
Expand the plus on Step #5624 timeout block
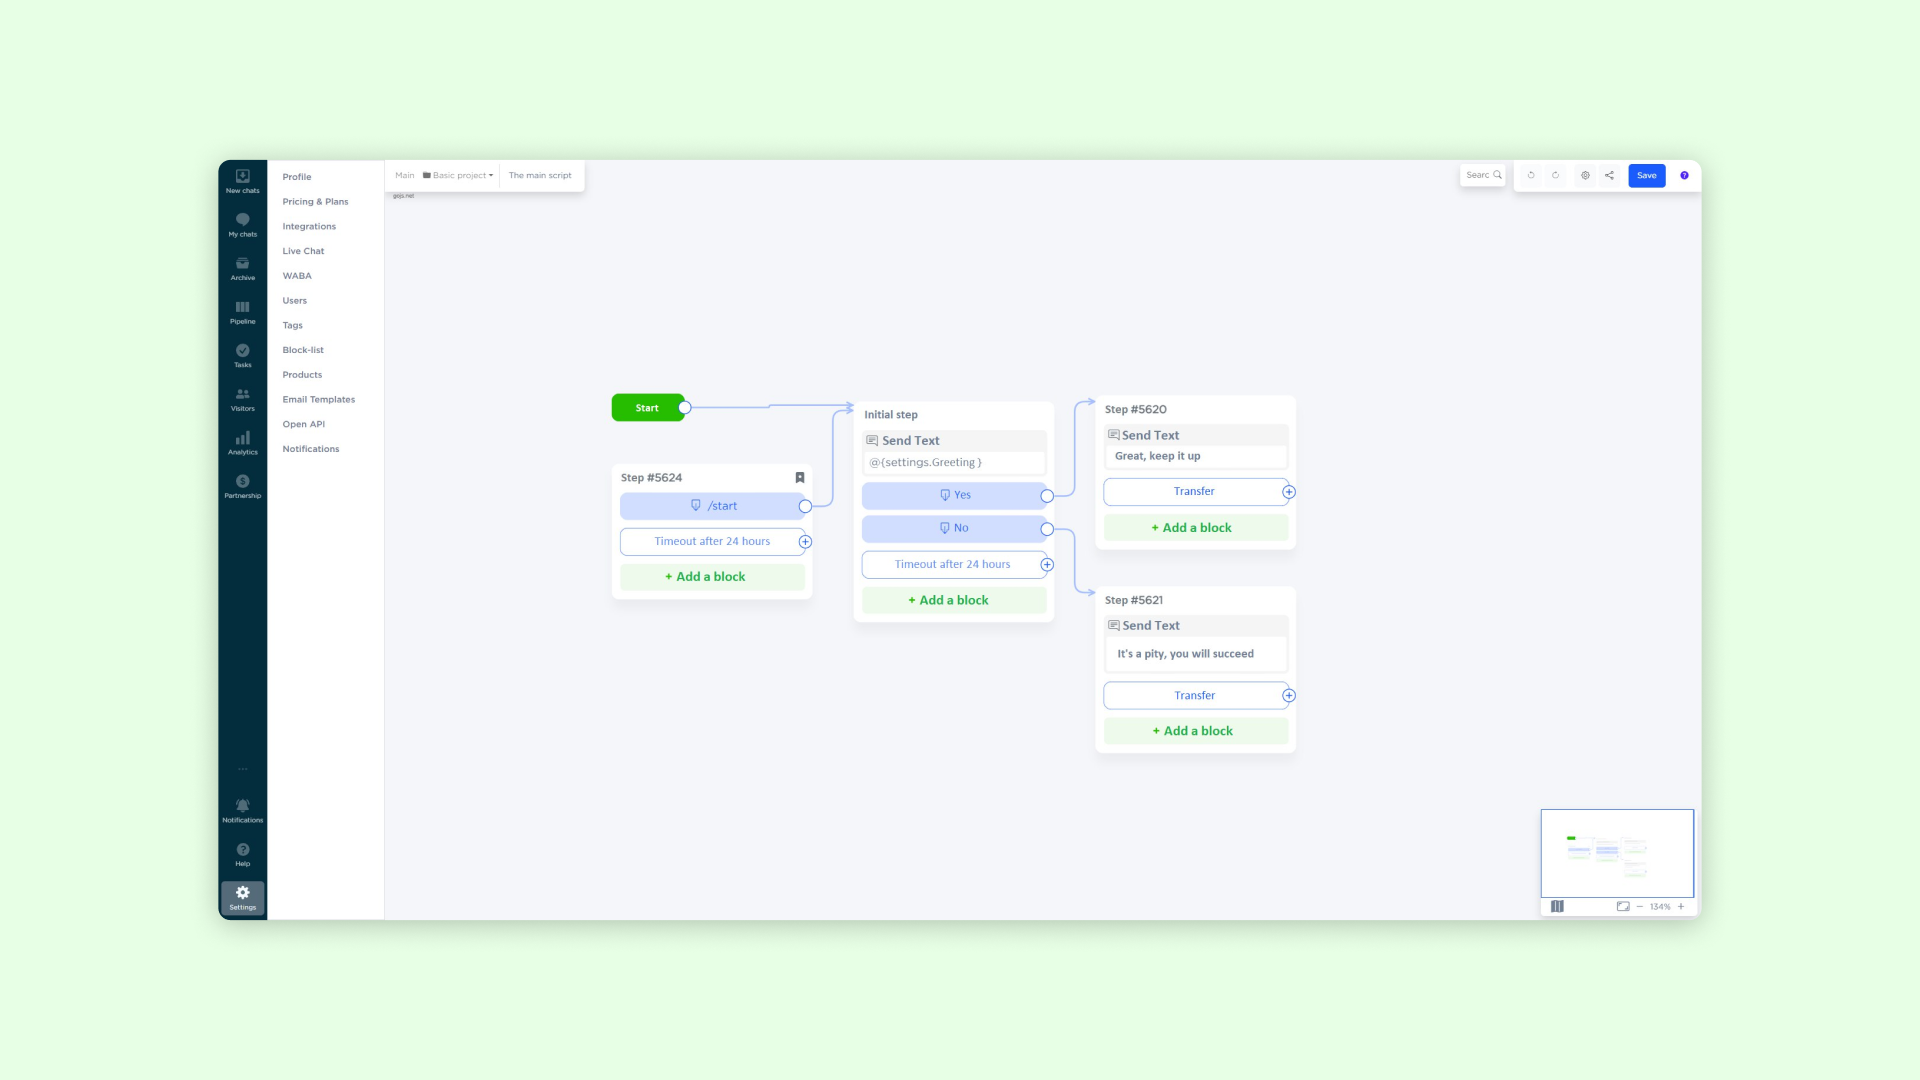click(805, 541)
